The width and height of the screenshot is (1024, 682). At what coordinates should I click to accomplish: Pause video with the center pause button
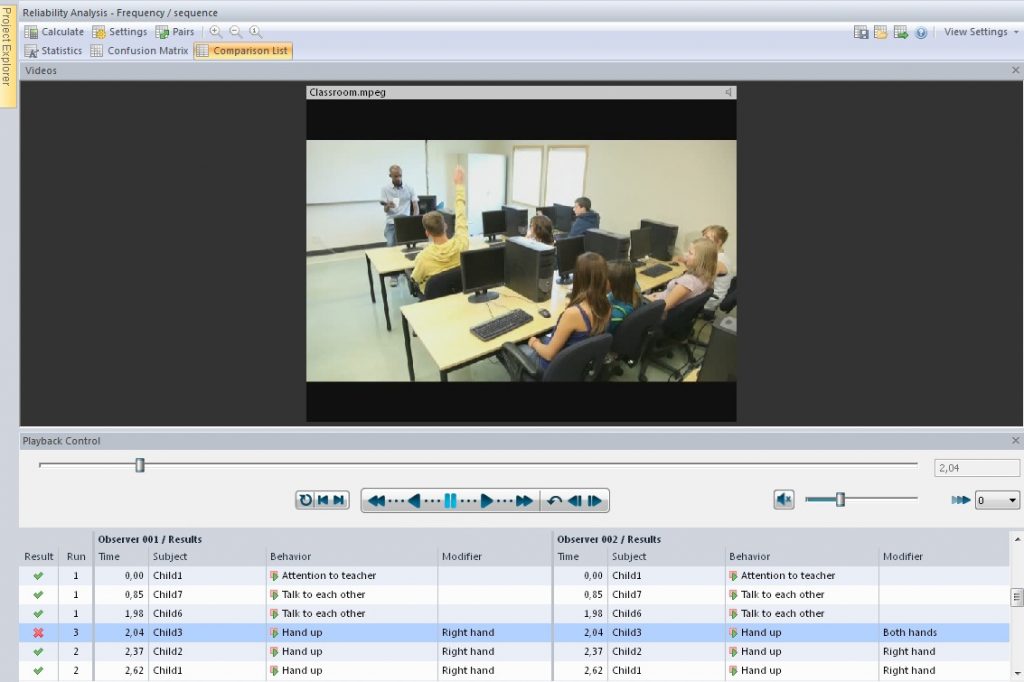pos(450,501)
